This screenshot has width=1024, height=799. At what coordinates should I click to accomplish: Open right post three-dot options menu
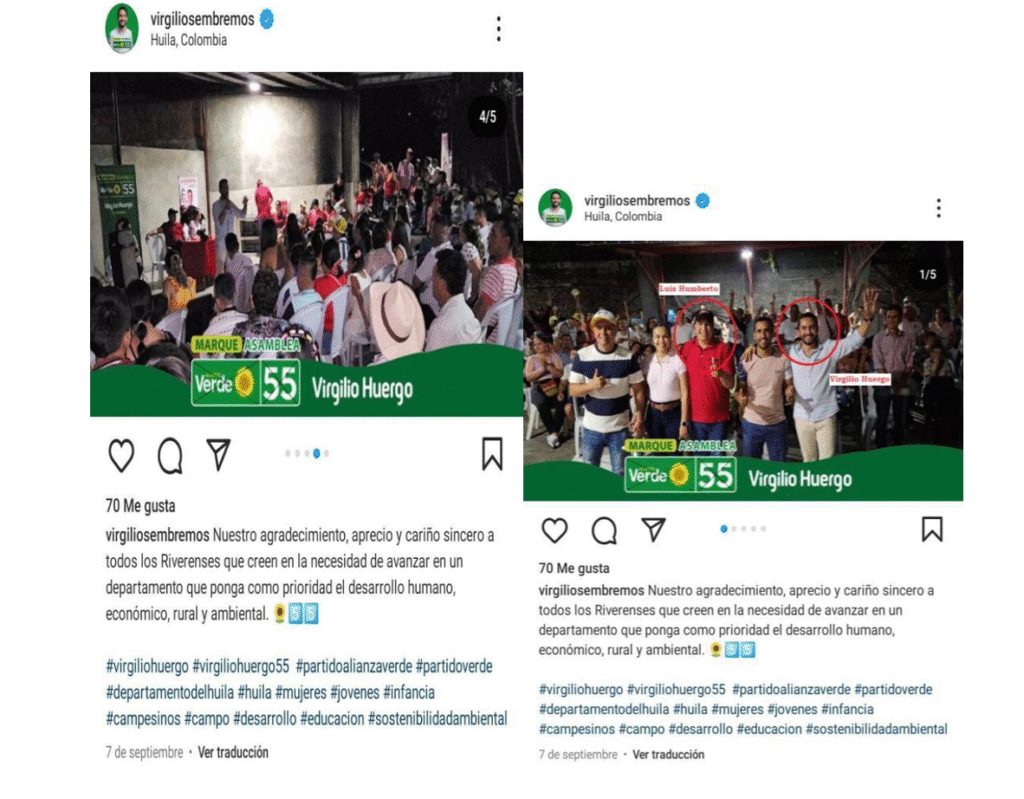coord(938,208)
